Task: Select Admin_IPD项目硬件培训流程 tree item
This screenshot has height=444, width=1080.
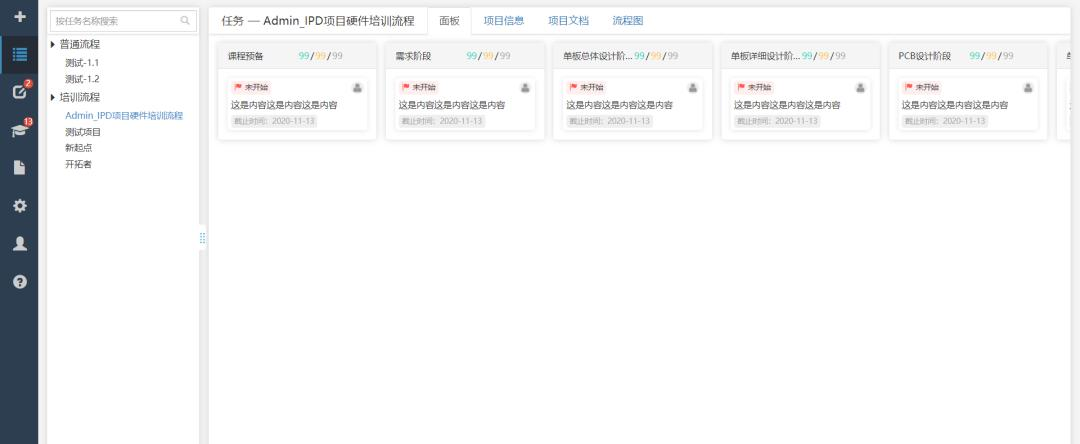Action: (x=124, y=116)
